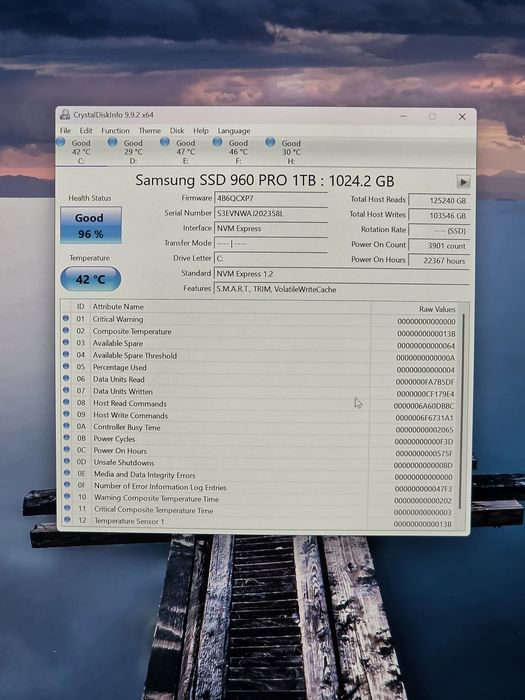This screenshot has width=525, height=700.
Task: Select the Unsafe Shutdowns attribute name
Action: [124, 462]
